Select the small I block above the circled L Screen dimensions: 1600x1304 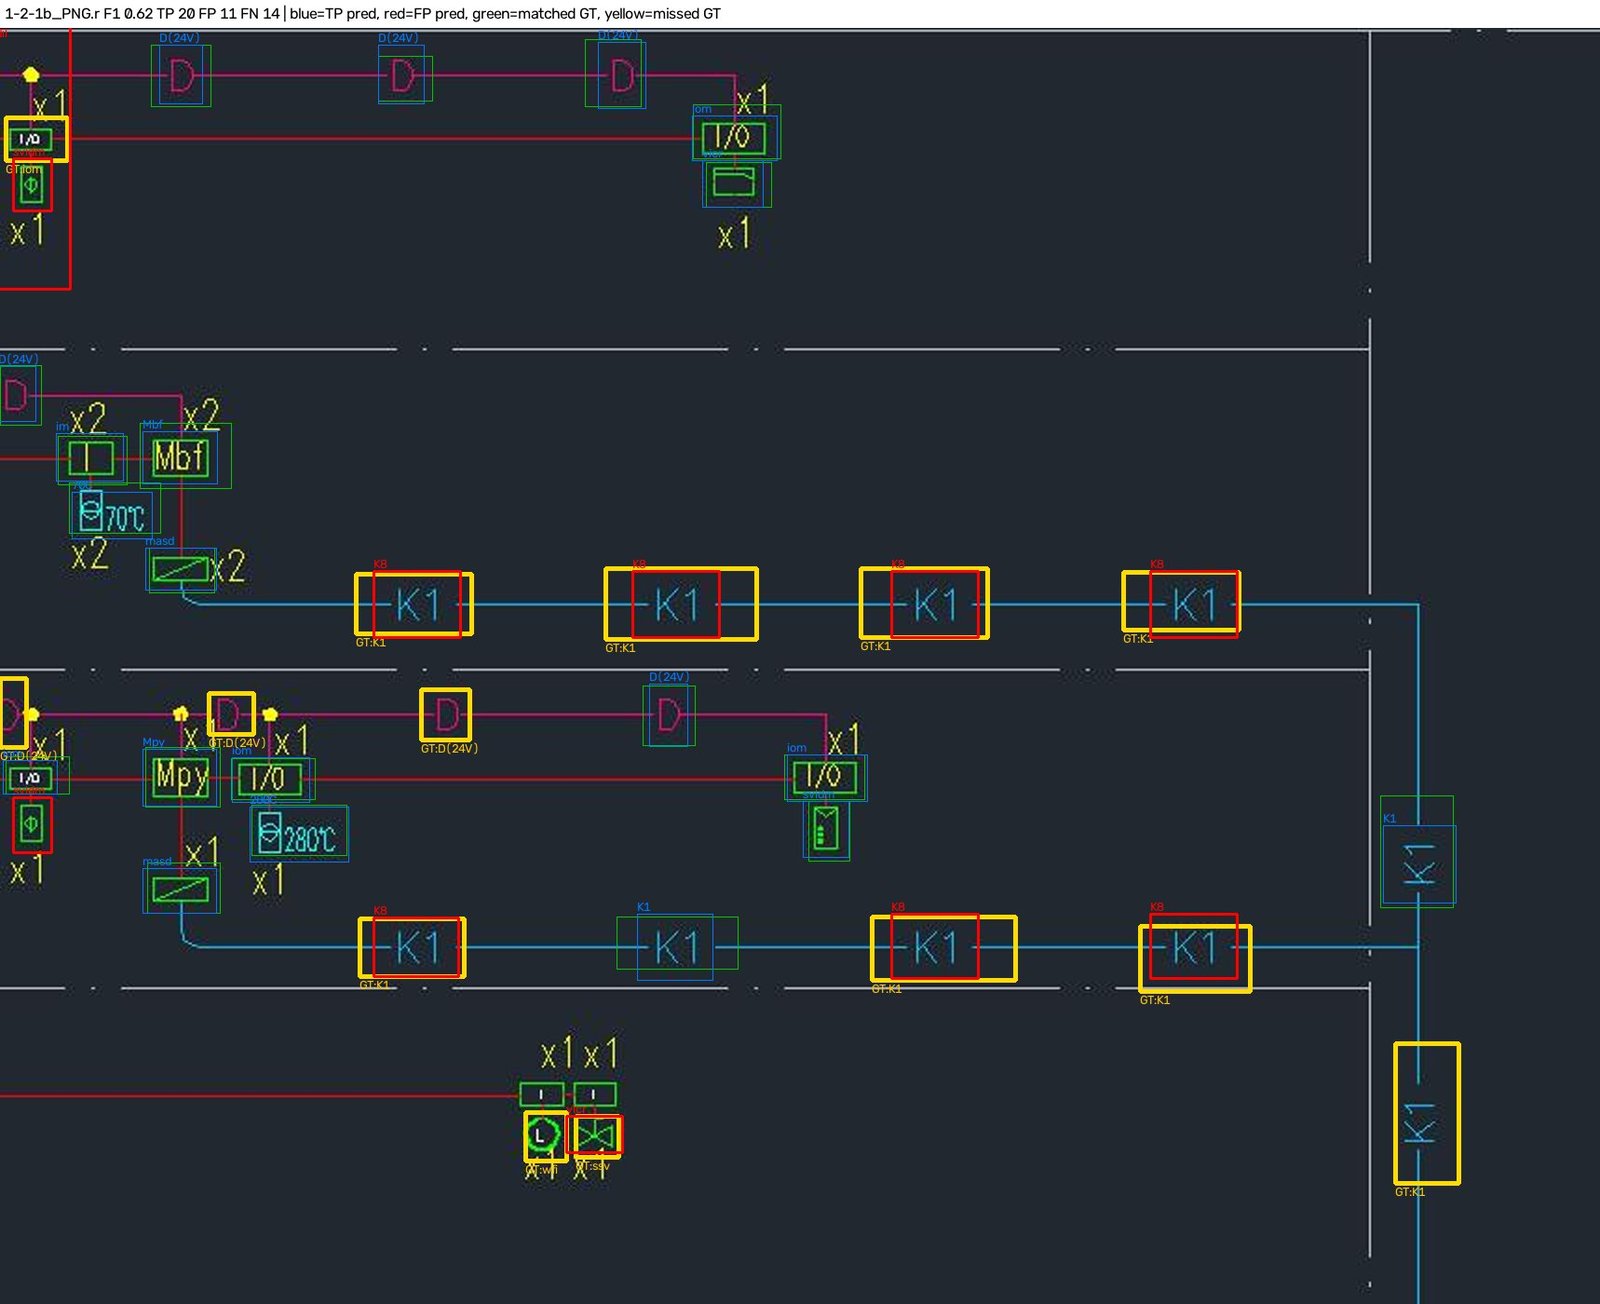(541, 1094)
